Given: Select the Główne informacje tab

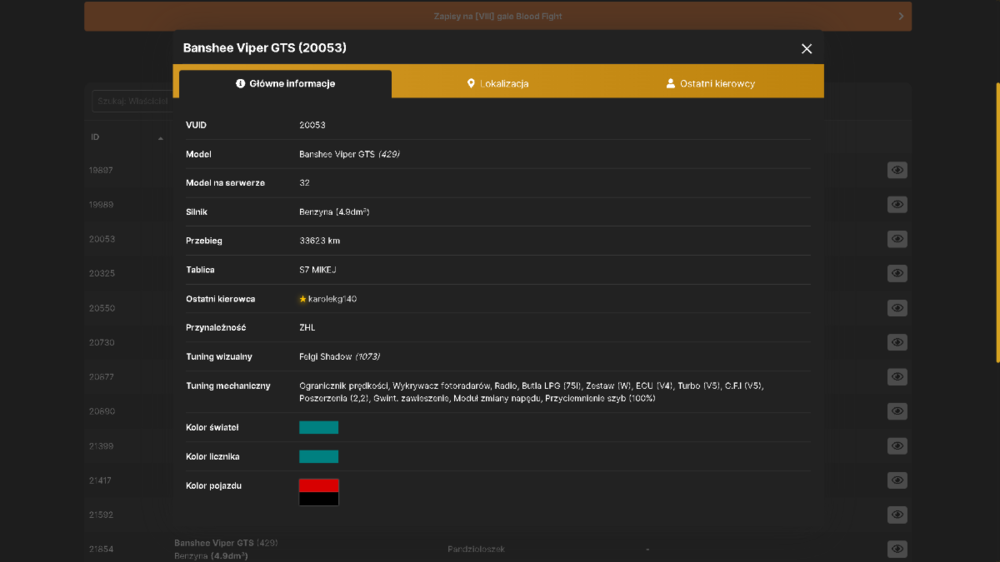Looking at the screenshot, I should pos(285,84).
